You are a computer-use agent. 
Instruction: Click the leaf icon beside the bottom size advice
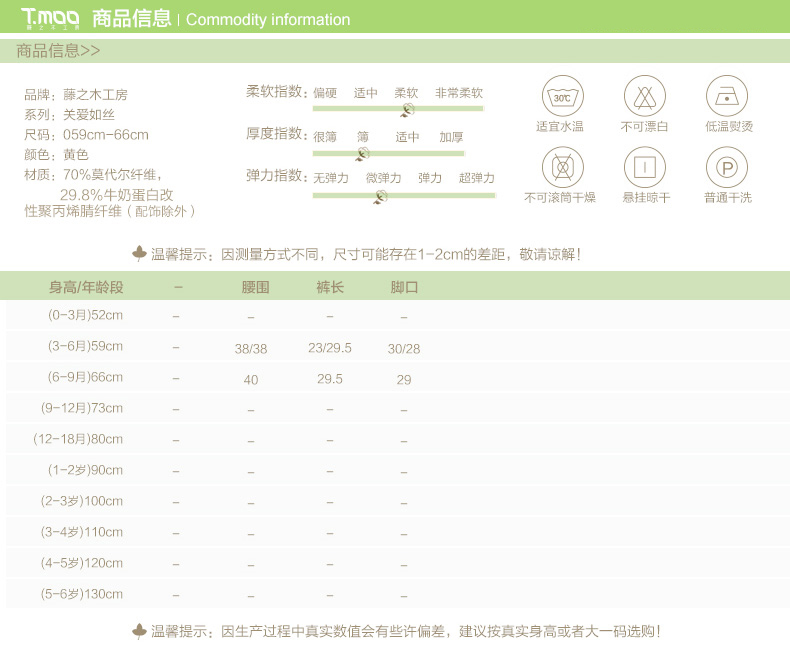140,631
